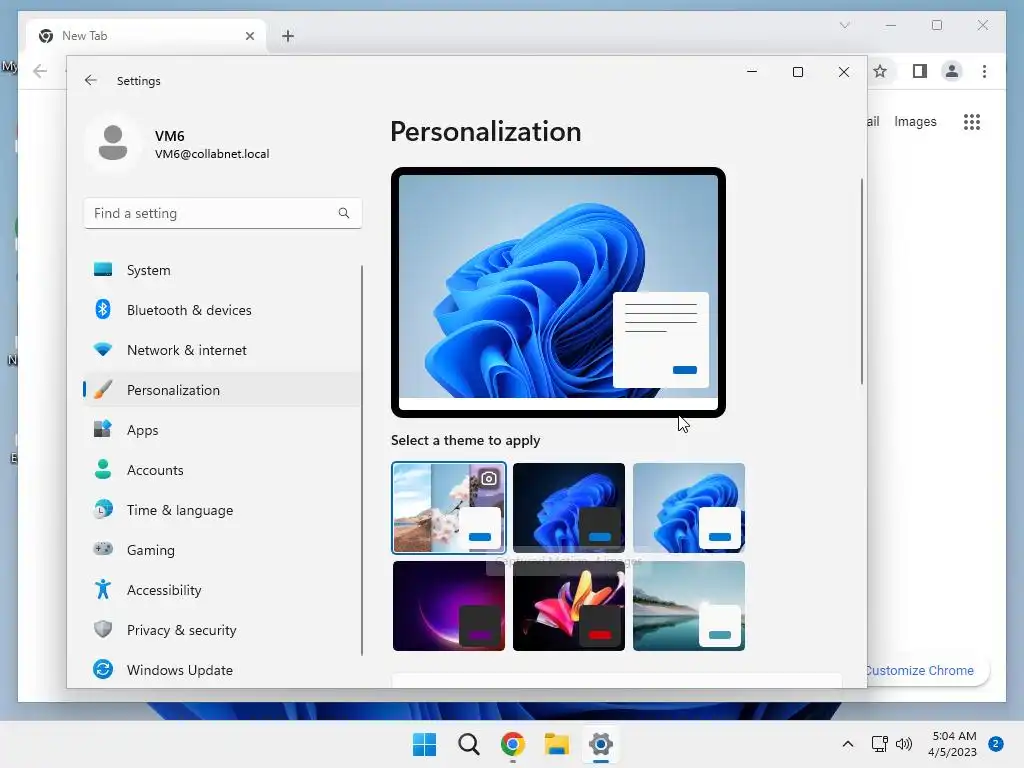Image resolution: width=1024 pixels, height=768 pixels.
Task: Maximize the Settings window
Action: 798,72
